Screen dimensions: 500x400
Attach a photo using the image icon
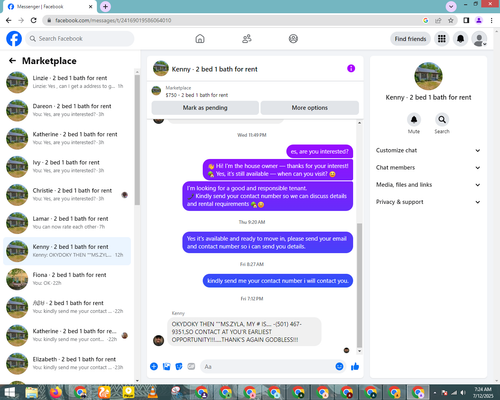166,366
